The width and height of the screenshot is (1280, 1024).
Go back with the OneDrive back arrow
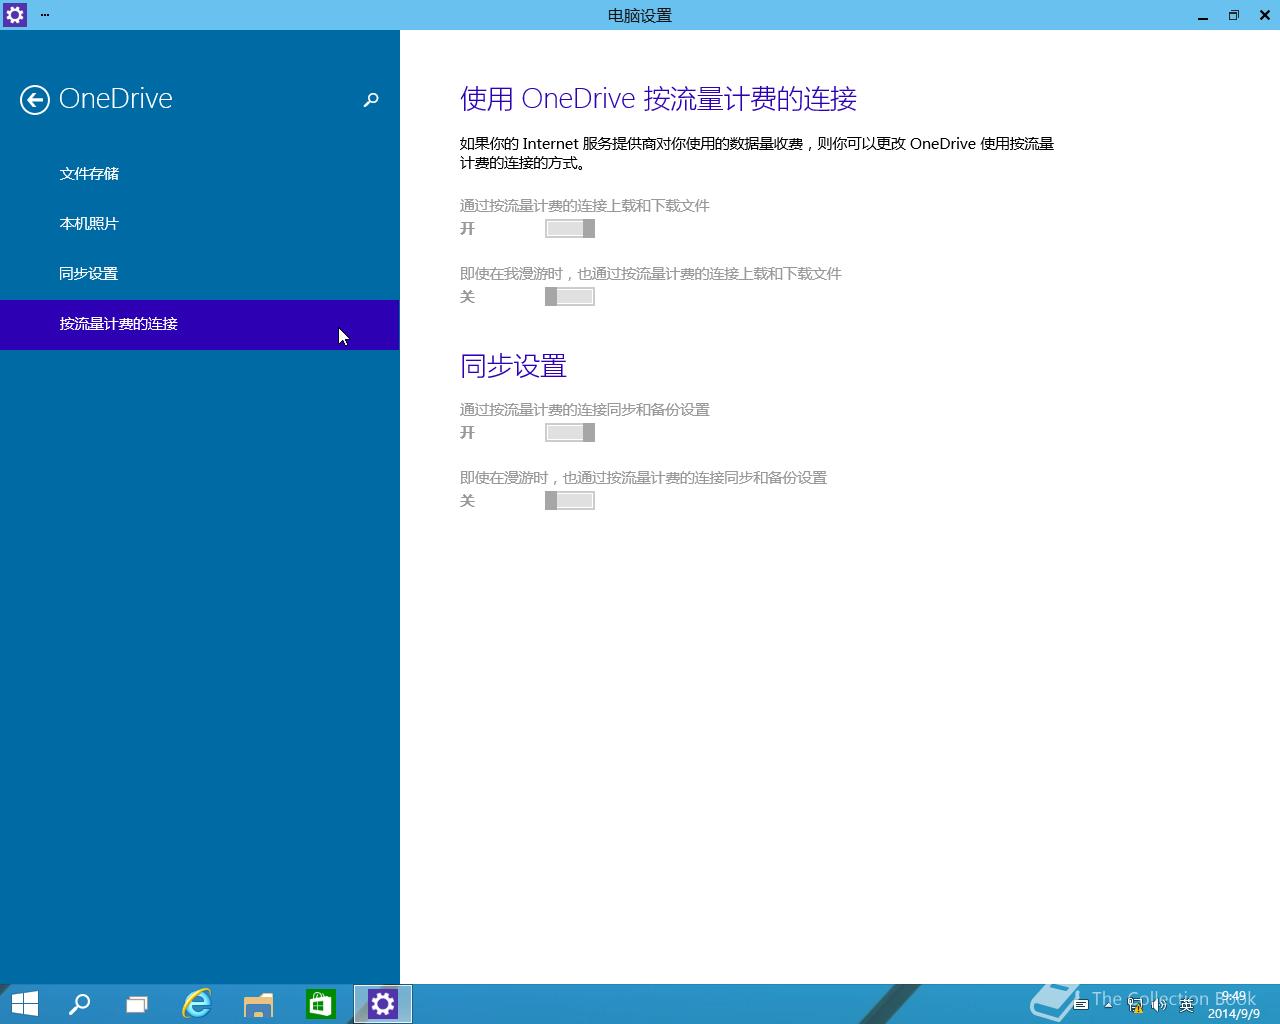pyautogui.click(x=35, y=99)
